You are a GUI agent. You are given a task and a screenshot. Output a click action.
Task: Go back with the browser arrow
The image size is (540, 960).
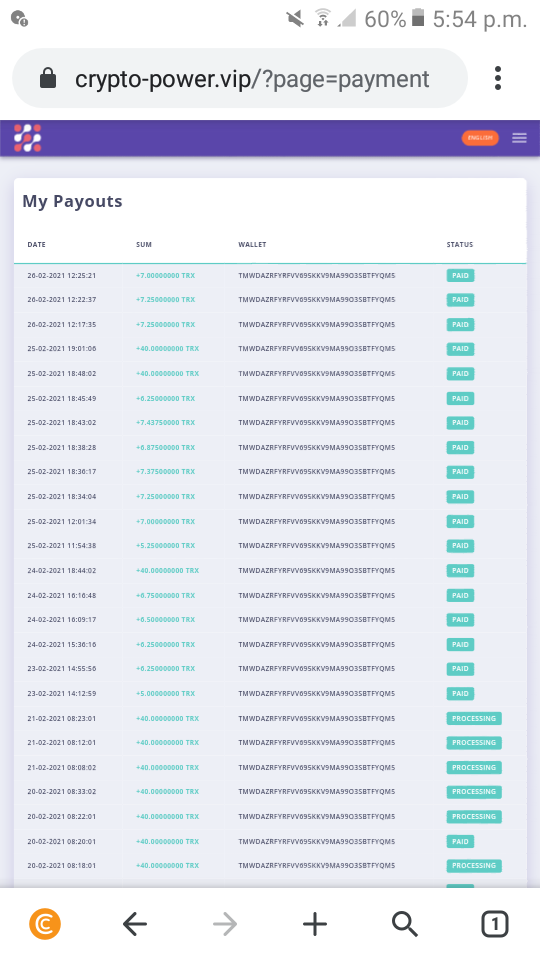click(135, 924)
